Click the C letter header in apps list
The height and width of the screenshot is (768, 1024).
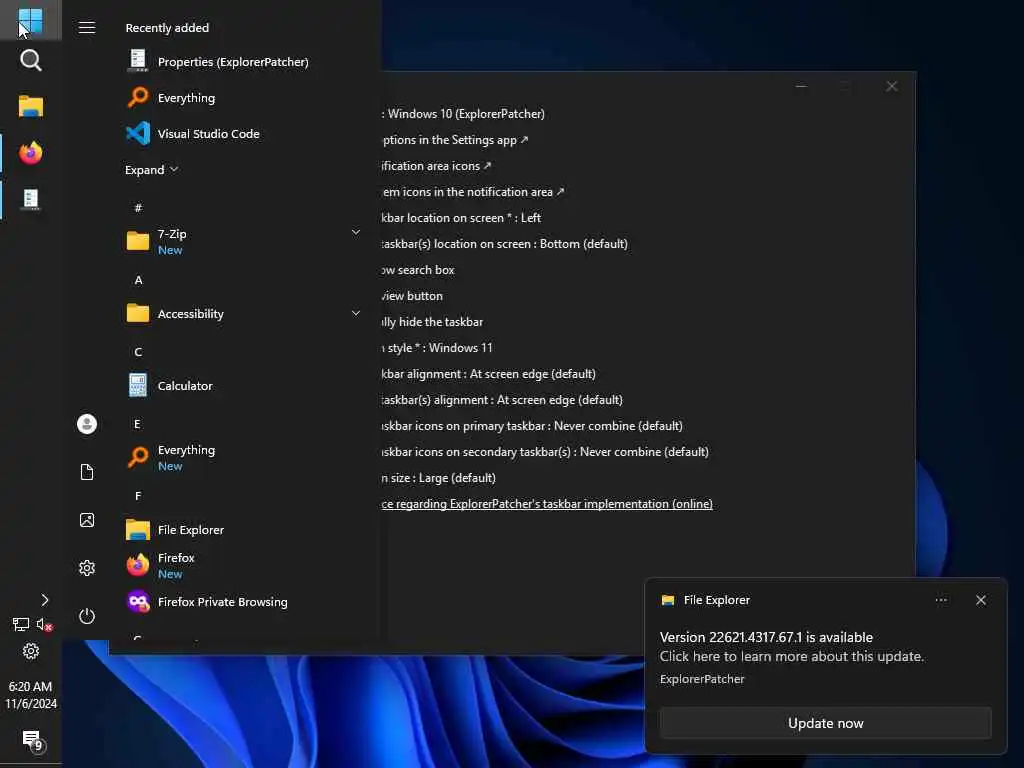[x=138, y=351]
